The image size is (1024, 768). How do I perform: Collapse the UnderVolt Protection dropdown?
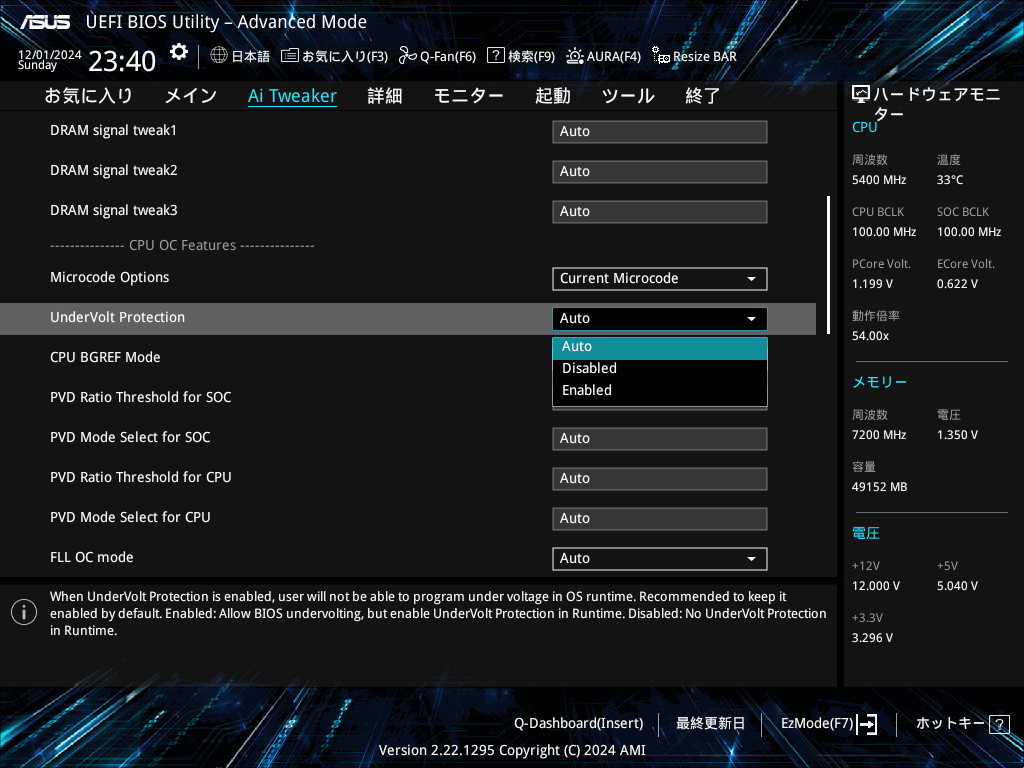tap(660, 319)
